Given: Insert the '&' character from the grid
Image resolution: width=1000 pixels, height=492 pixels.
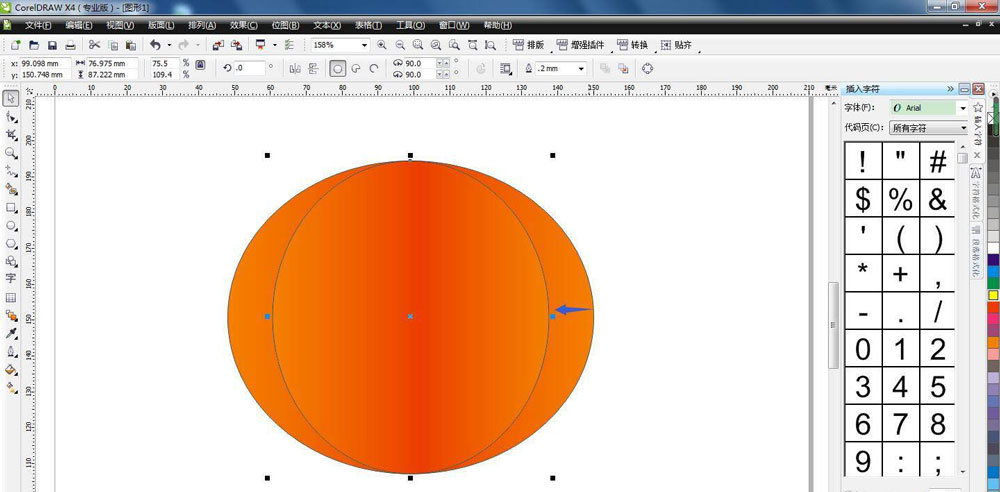Looking at the screenshot, I should 937,199.
